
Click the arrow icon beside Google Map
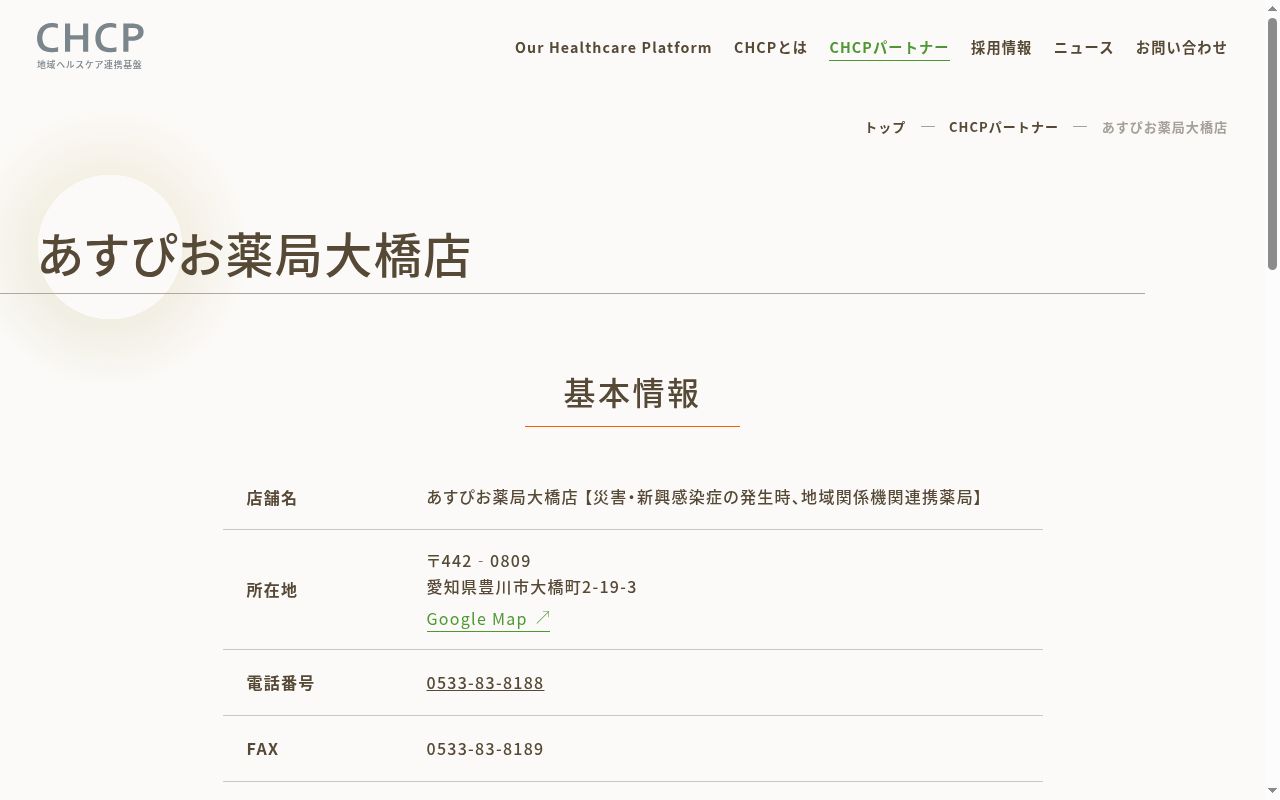coord(543,618)
